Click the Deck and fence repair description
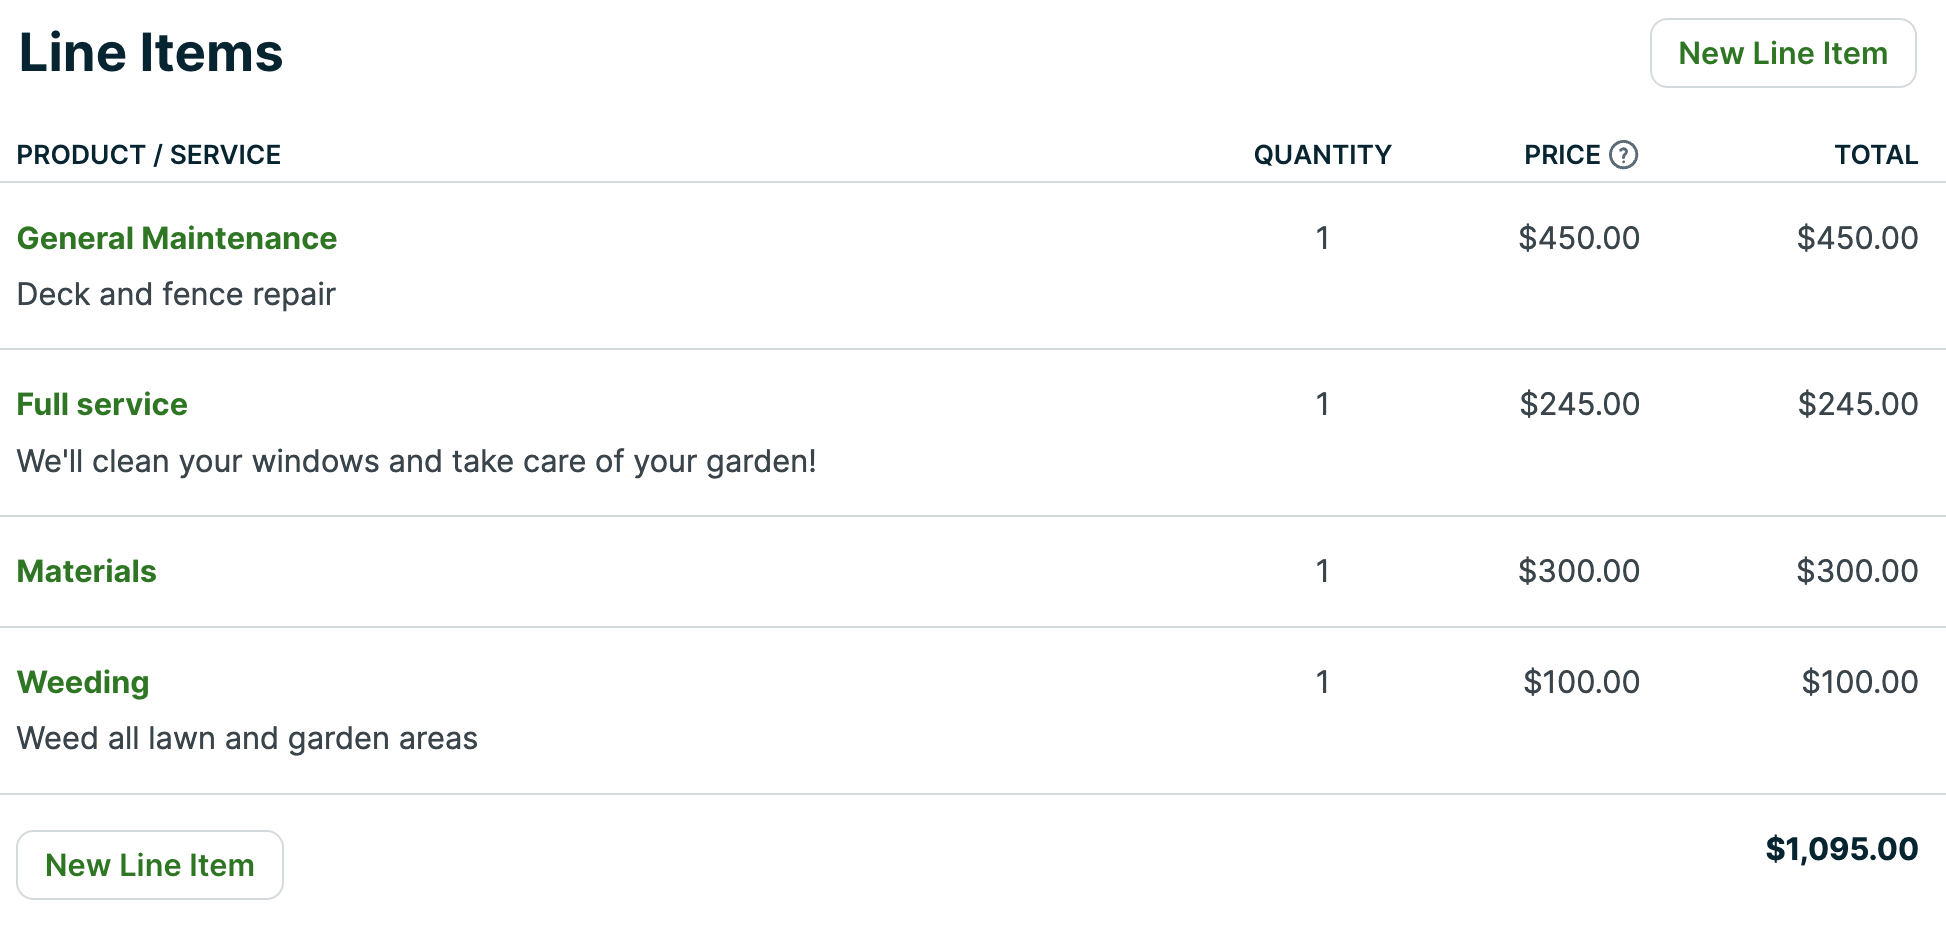Viewport: 1946px width, 928px height. pyautogui.click(x=176, y=294)
